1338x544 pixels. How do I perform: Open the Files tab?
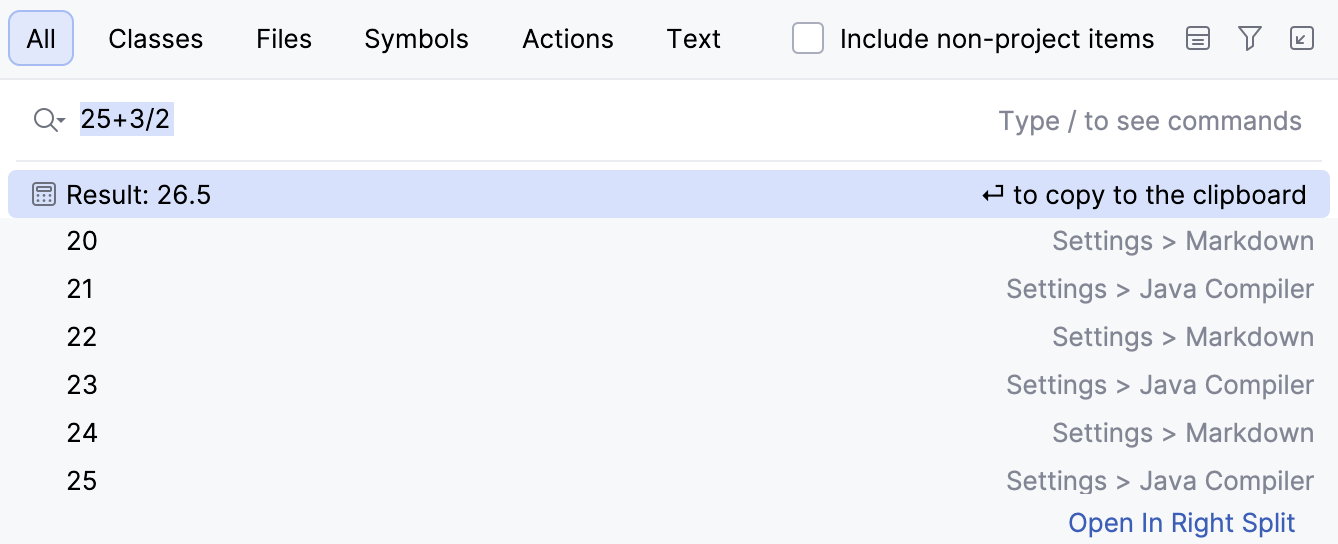(x=284, y=39)
